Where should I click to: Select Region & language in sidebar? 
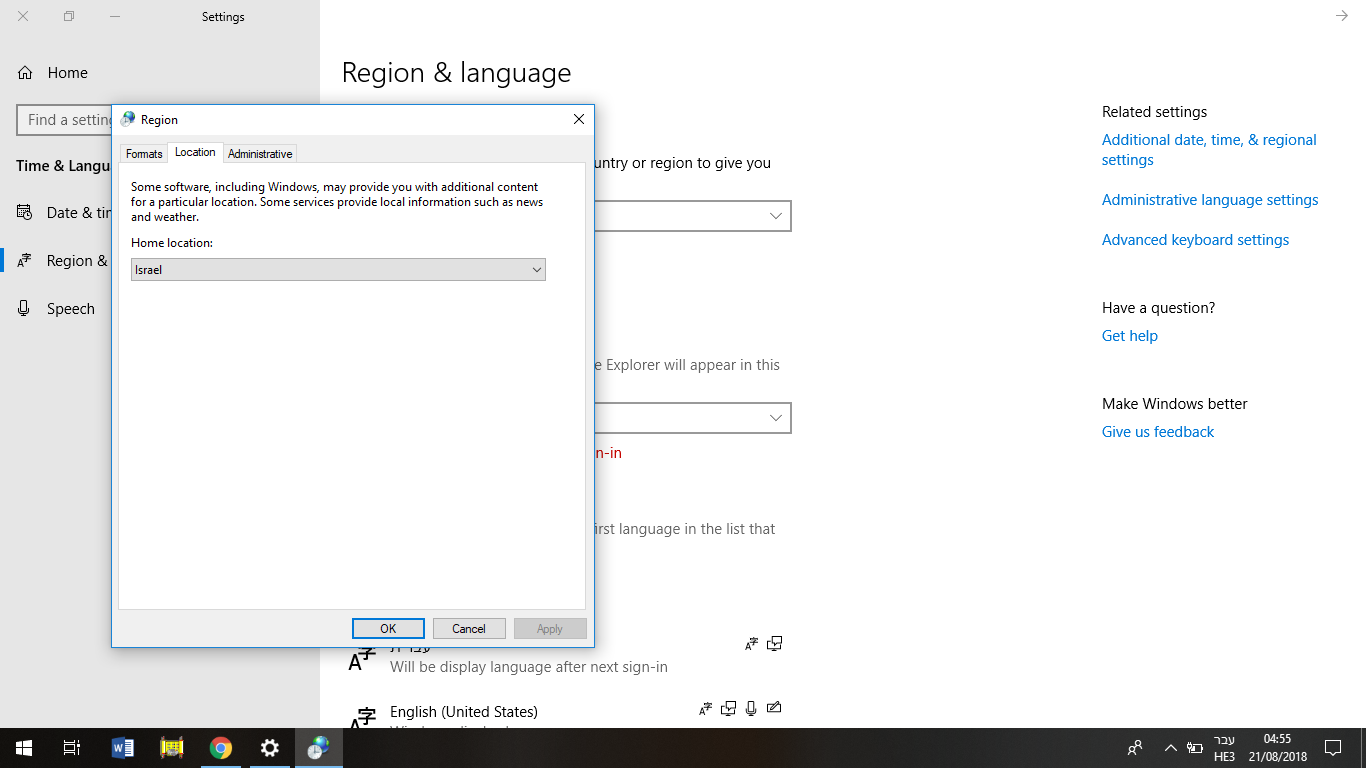[x=62, y=261]
